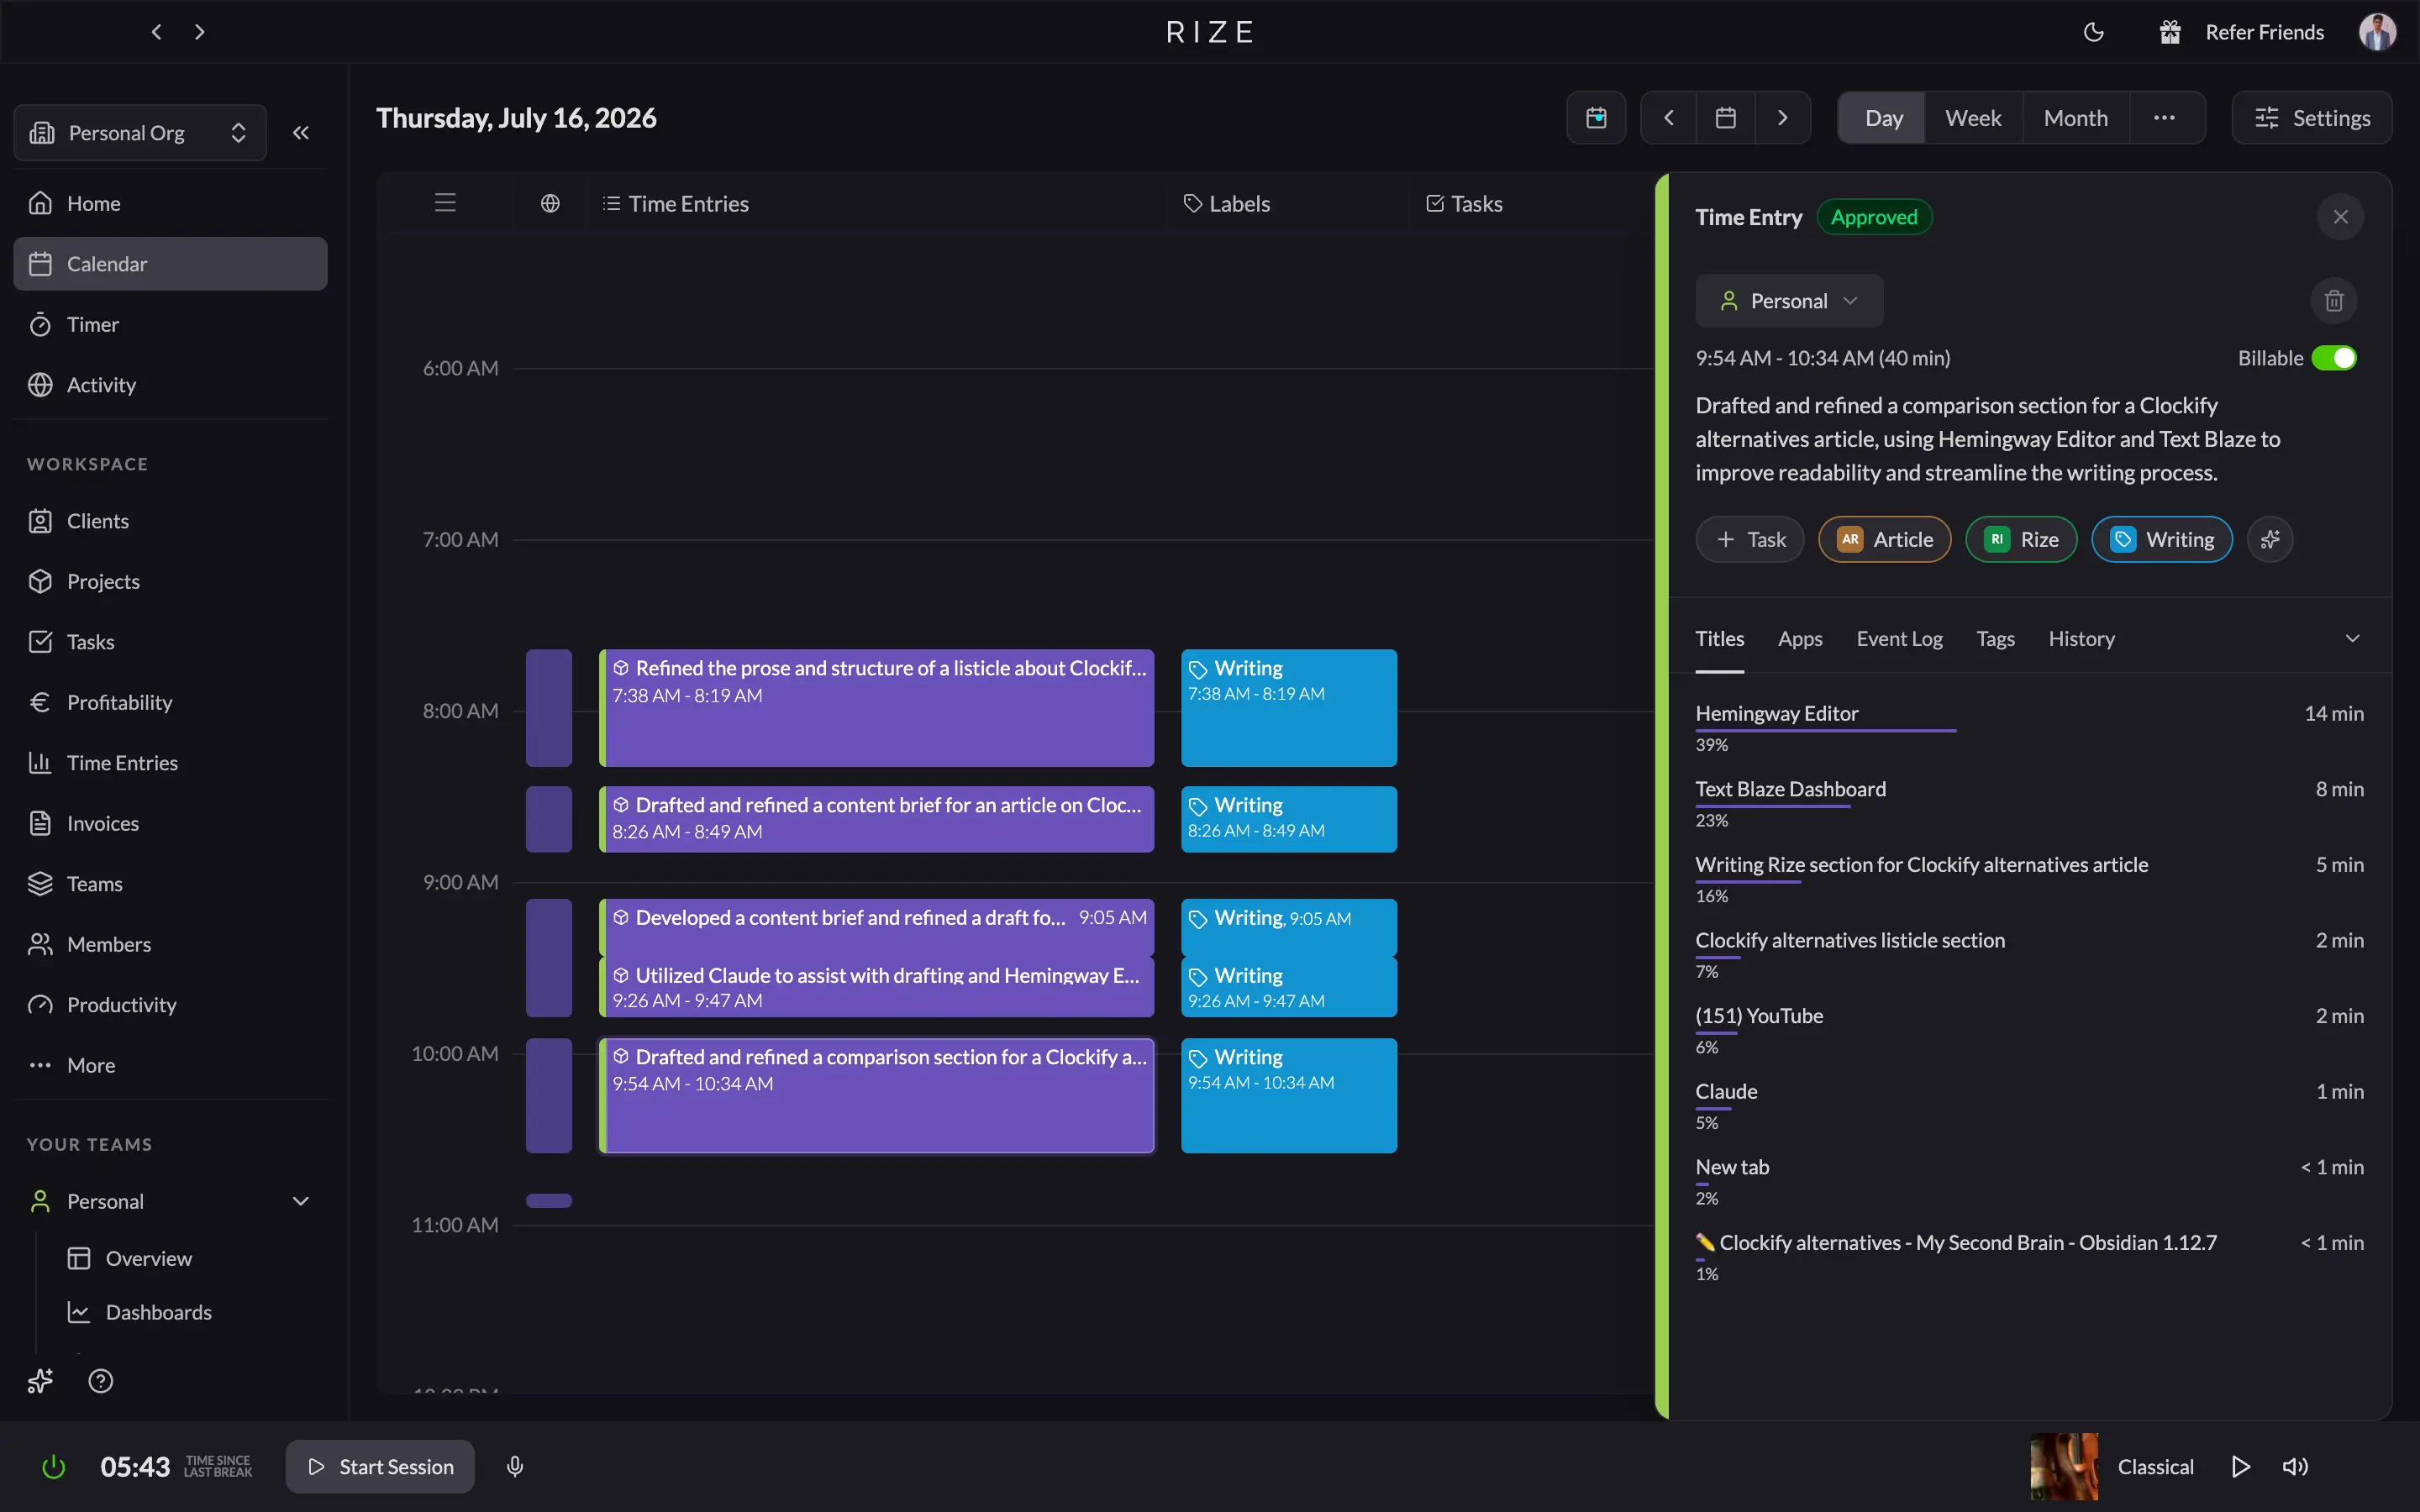Open the 8:26 AM content brief entry
Viewport: 2420px width, 1512px height.
pos(877,819)
